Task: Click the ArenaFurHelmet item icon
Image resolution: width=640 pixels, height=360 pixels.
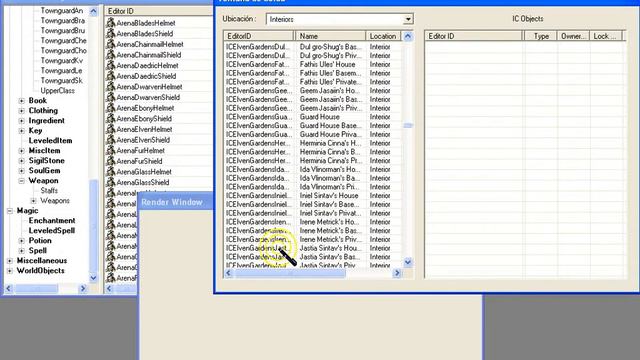Action: [111, 150]
